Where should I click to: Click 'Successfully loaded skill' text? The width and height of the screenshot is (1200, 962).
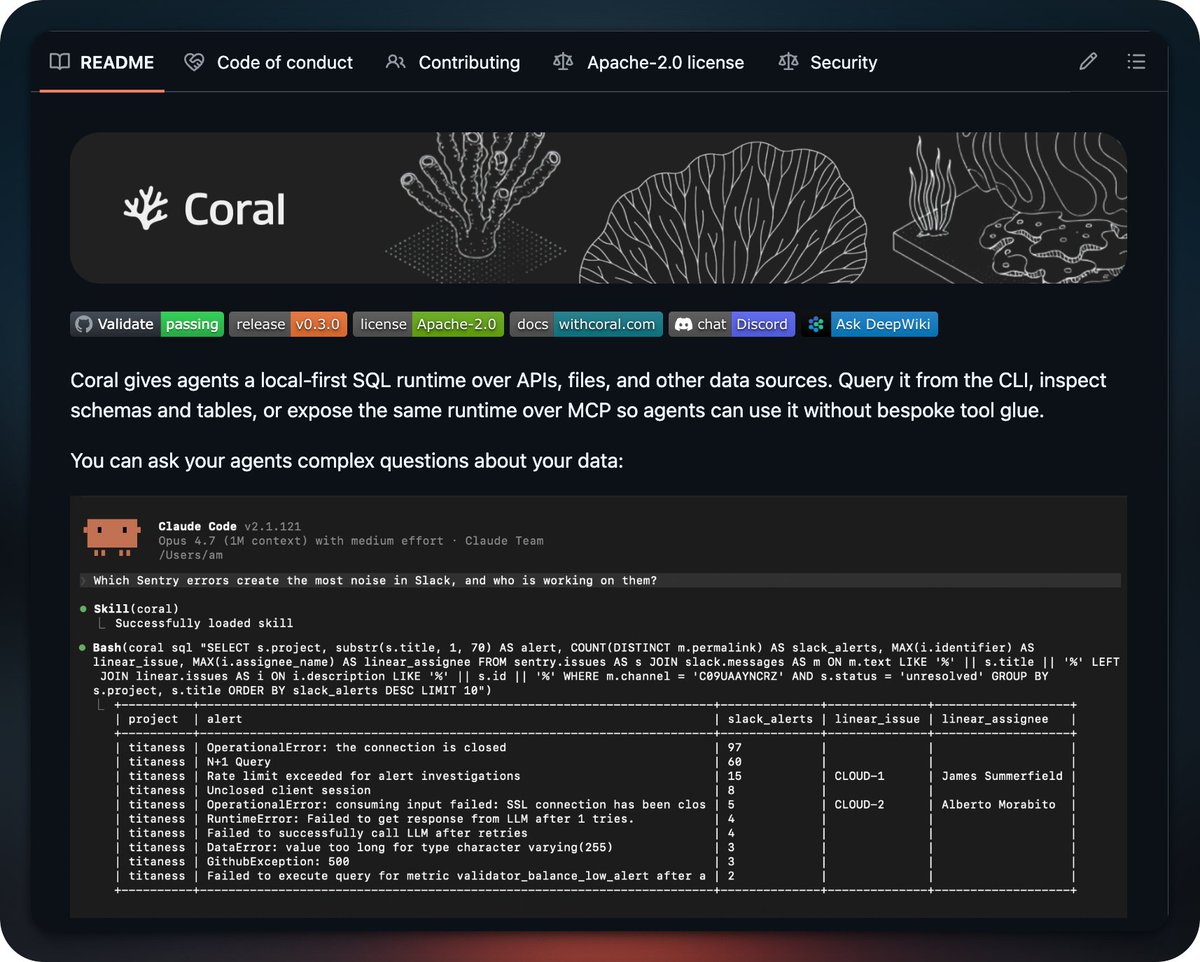coord(204,623)
